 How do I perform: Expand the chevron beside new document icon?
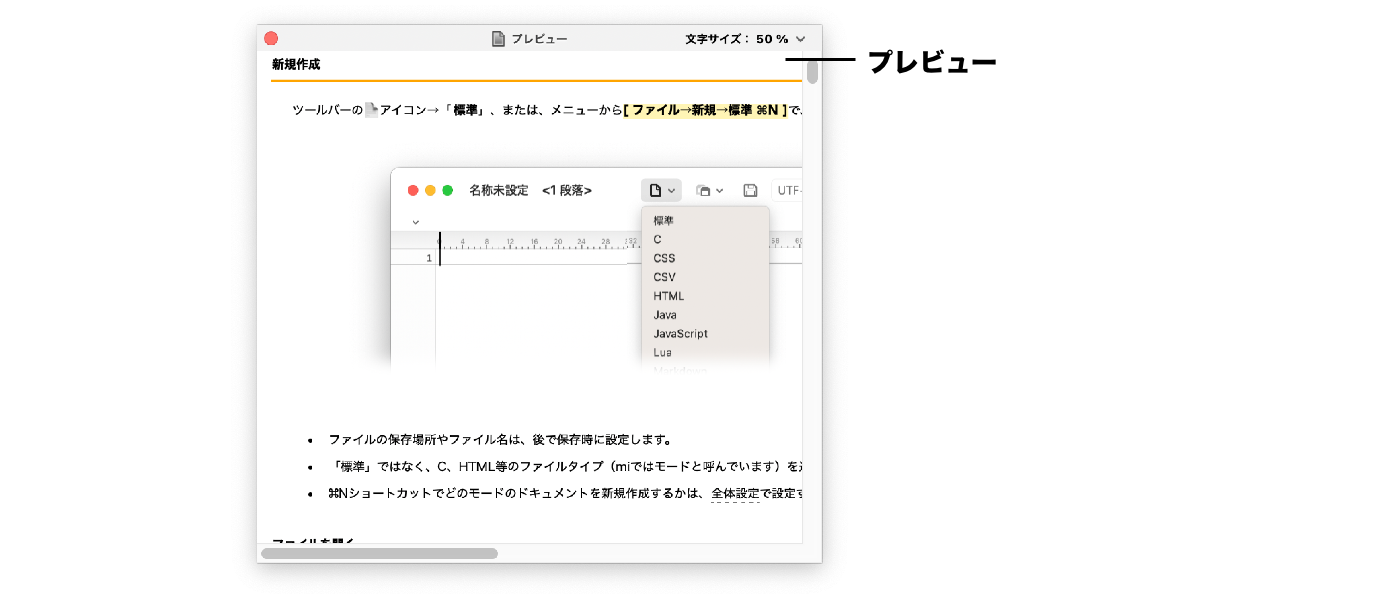pos(672,191)
